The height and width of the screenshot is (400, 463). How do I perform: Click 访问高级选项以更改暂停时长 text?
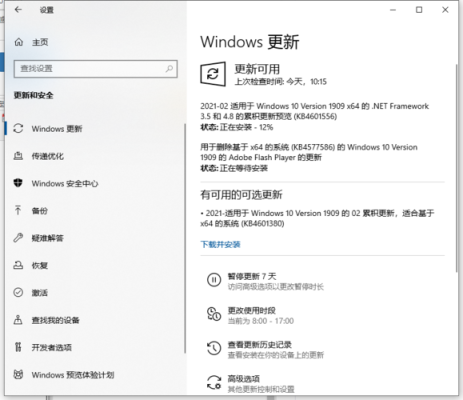click(x=276, y=287)
